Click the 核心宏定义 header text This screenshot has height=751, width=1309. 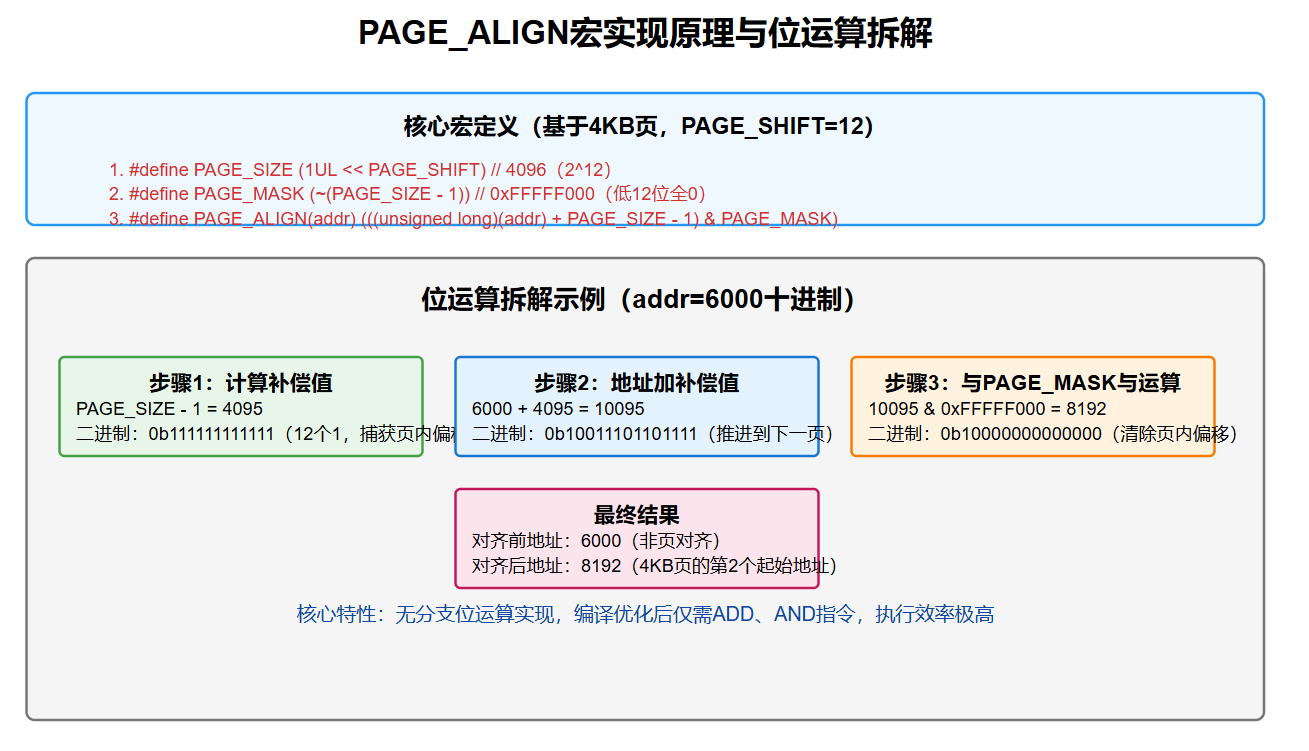point(652,127)
